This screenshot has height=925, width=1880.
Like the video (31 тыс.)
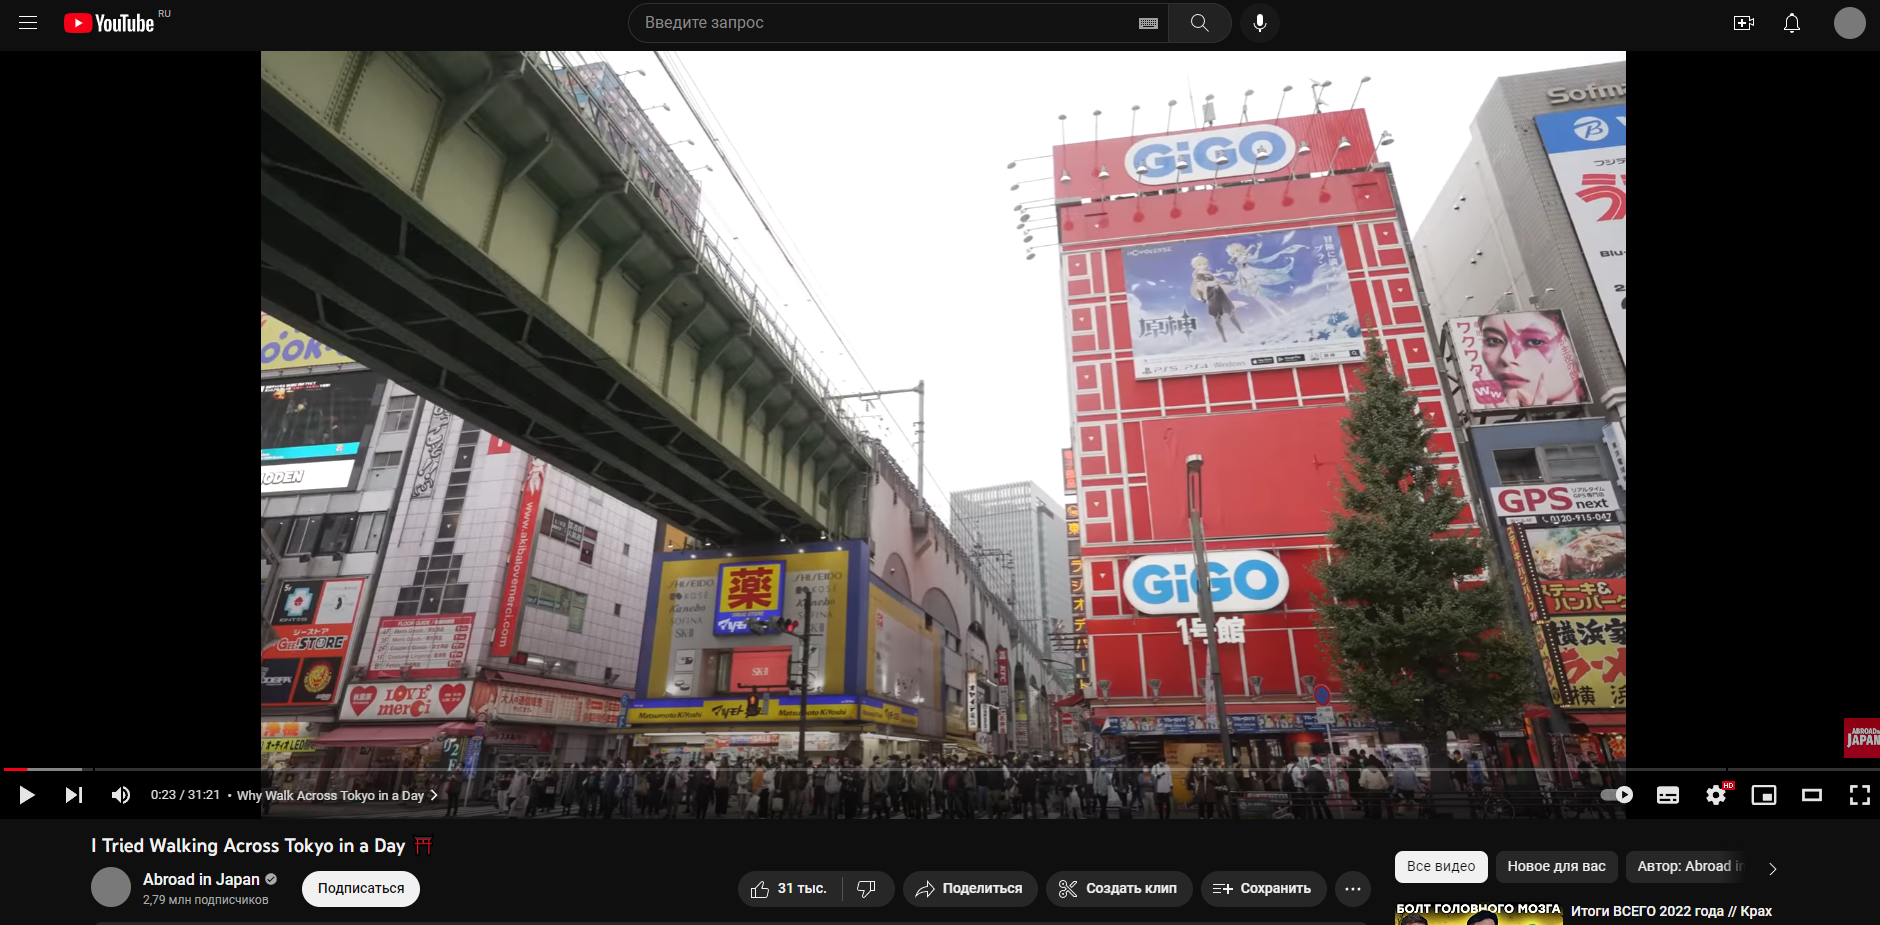pyautogui.click(x=790, y=889)
